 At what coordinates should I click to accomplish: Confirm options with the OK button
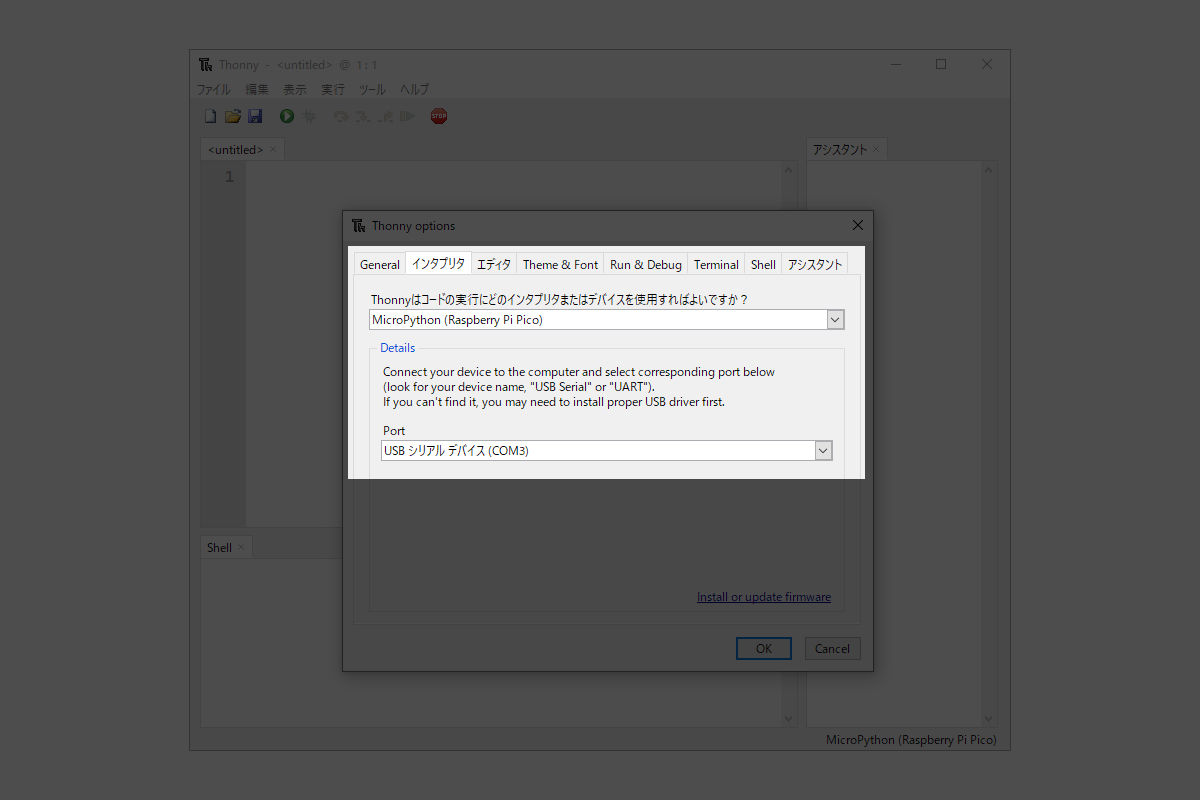[x=763, y=649]
